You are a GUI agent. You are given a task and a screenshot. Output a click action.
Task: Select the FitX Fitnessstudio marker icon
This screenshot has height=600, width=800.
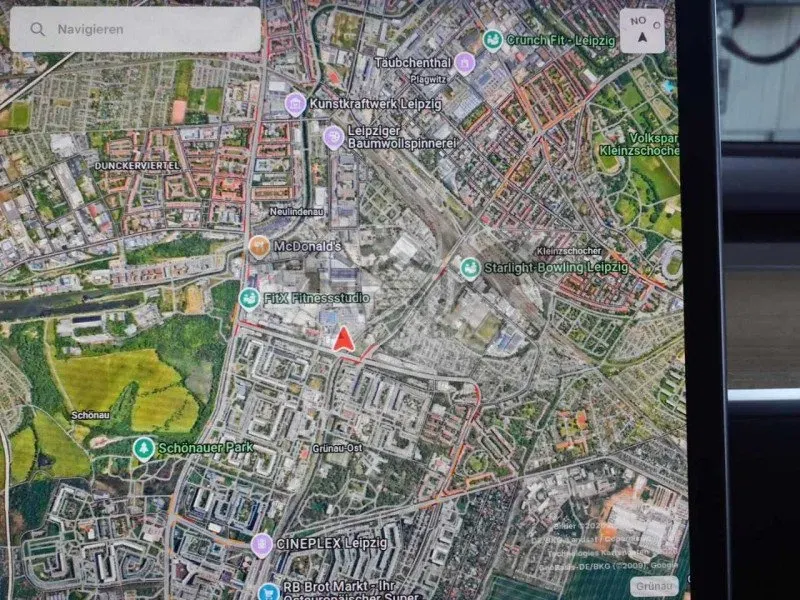tap(249, 299)
